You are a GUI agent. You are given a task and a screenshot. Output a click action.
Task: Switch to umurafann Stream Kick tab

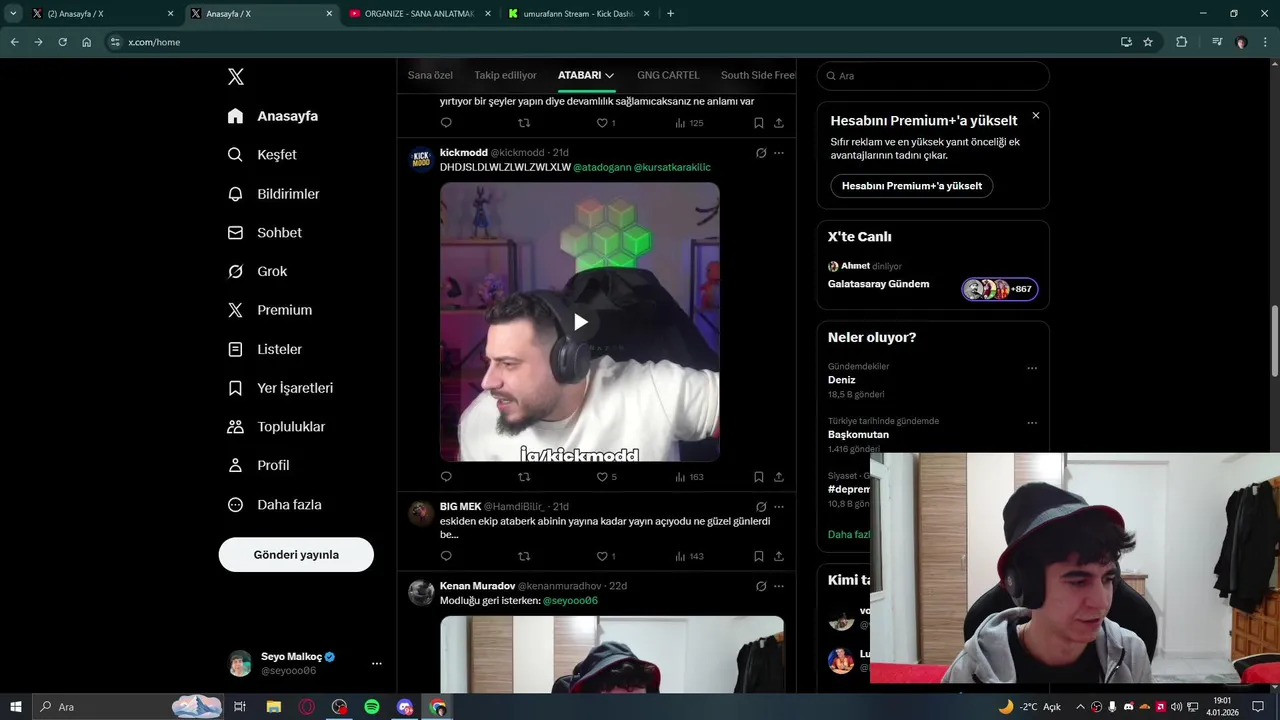coord(577,14)
